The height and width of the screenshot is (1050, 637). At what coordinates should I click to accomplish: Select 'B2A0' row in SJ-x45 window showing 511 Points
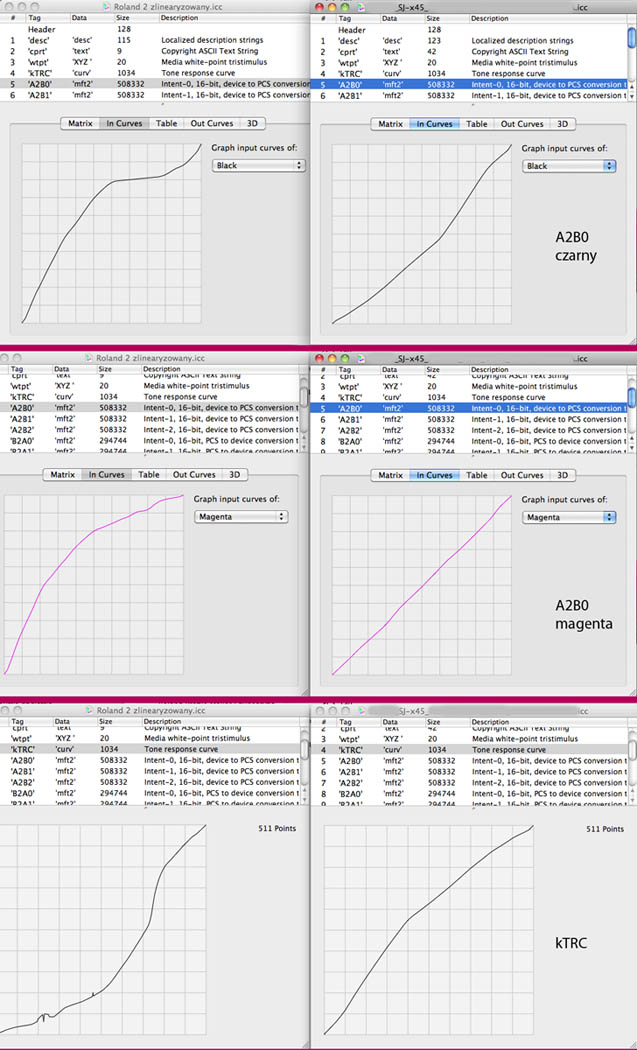468,794
